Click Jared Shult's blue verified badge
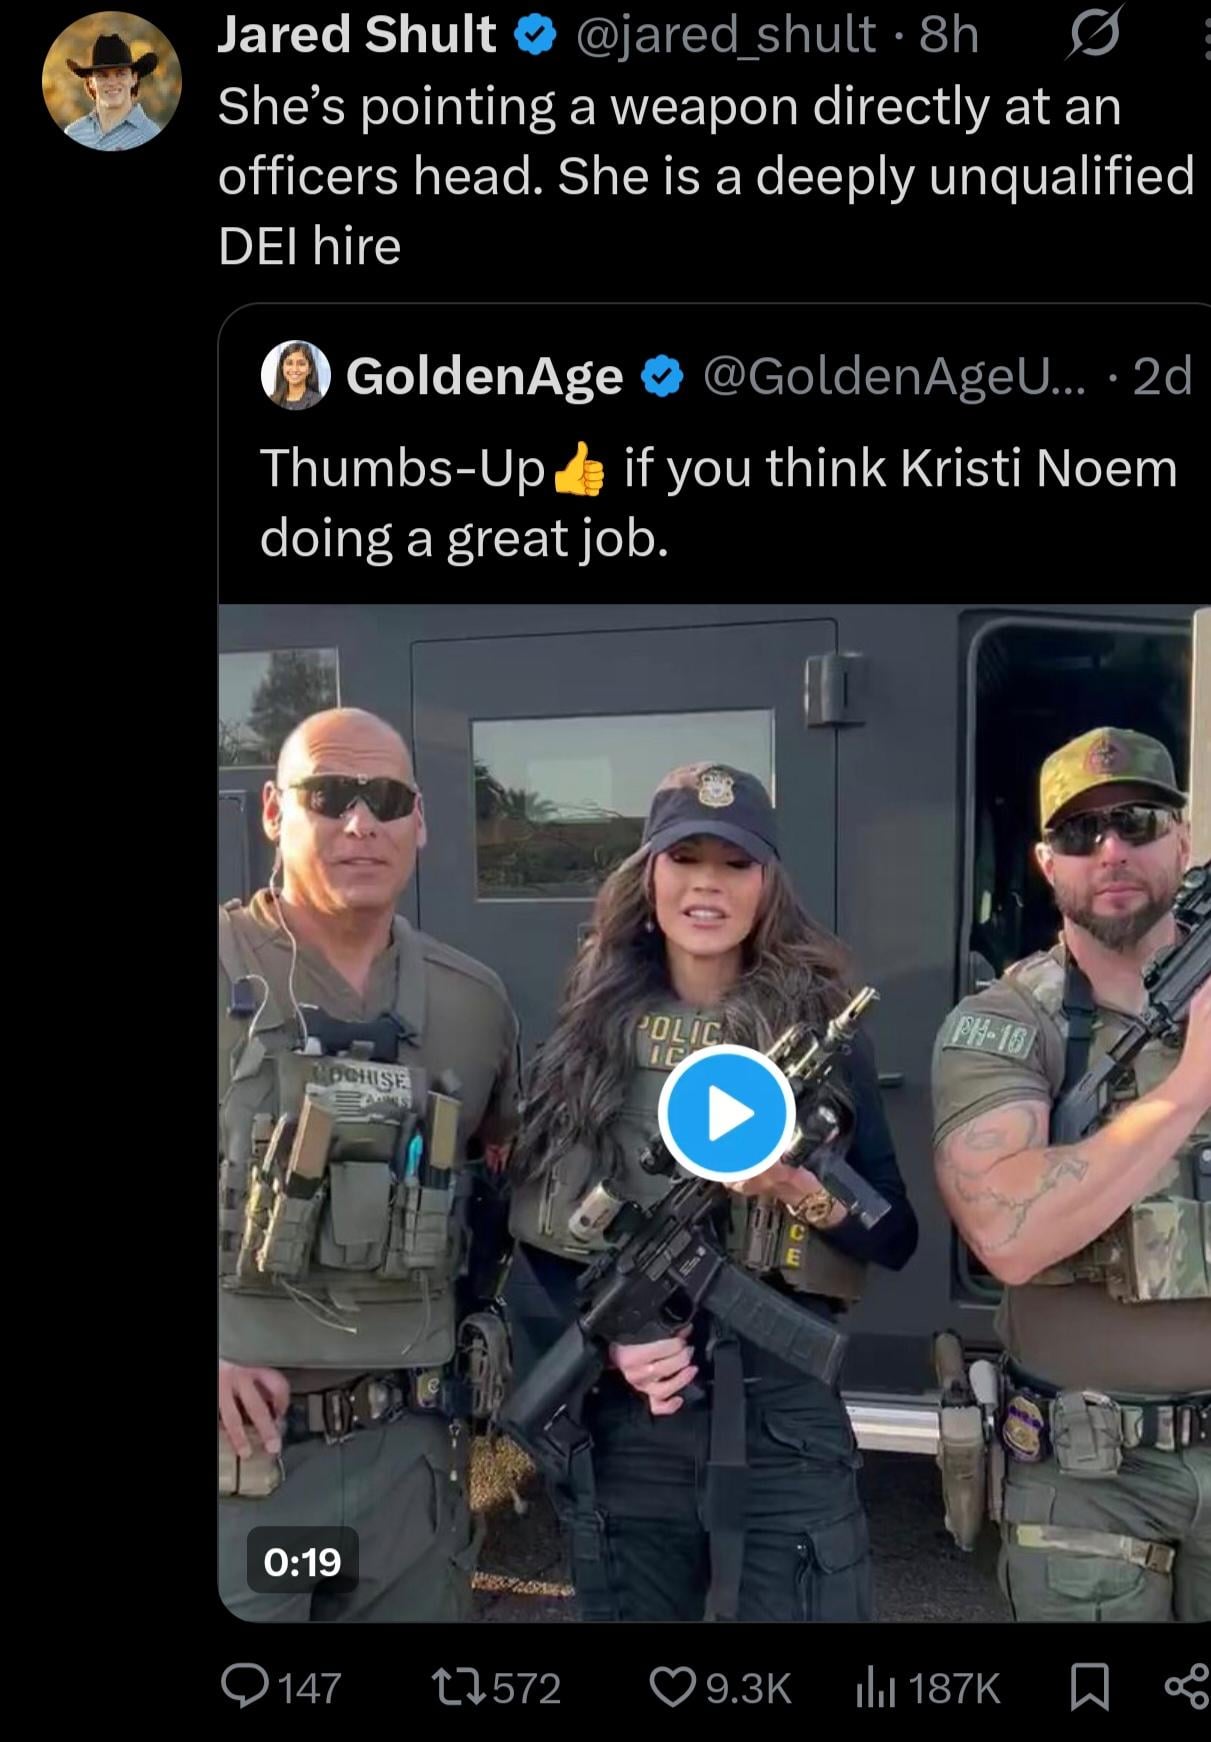Viewport: 1211px width, 1742px height. pos(536,36)
